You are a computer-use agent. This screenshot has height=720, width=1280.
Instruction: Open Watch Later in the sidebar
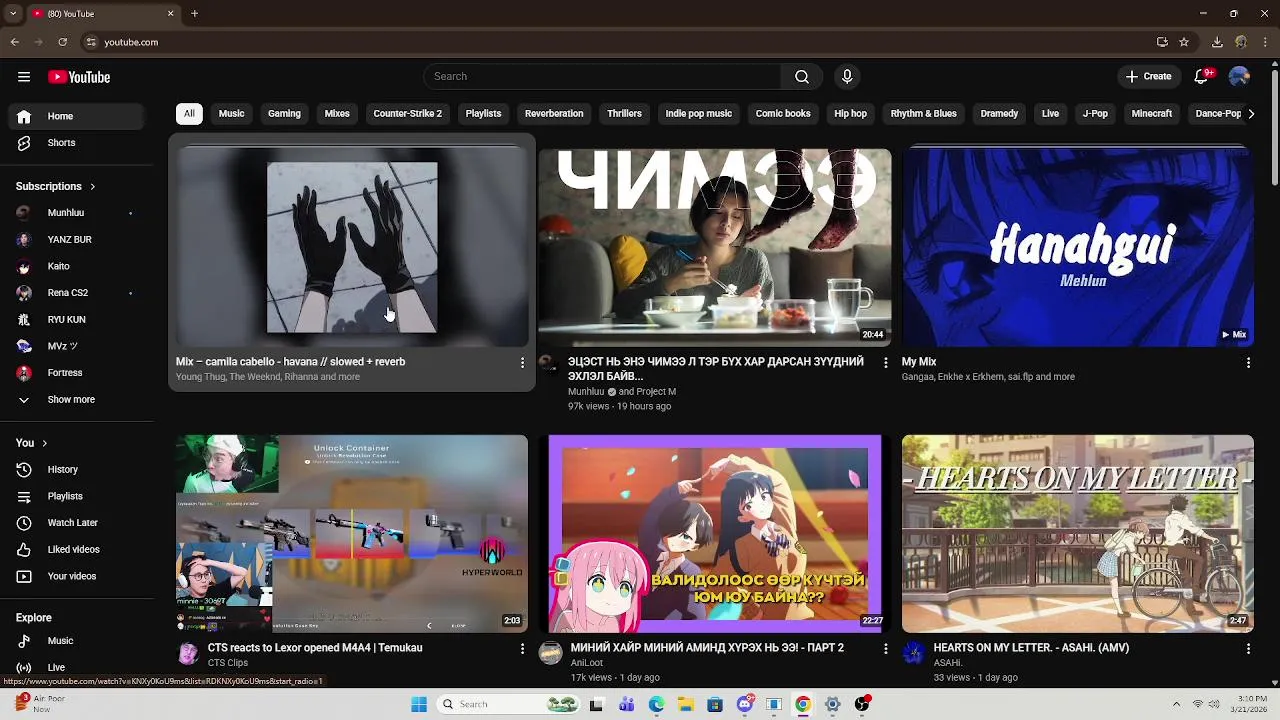point(77,523)
